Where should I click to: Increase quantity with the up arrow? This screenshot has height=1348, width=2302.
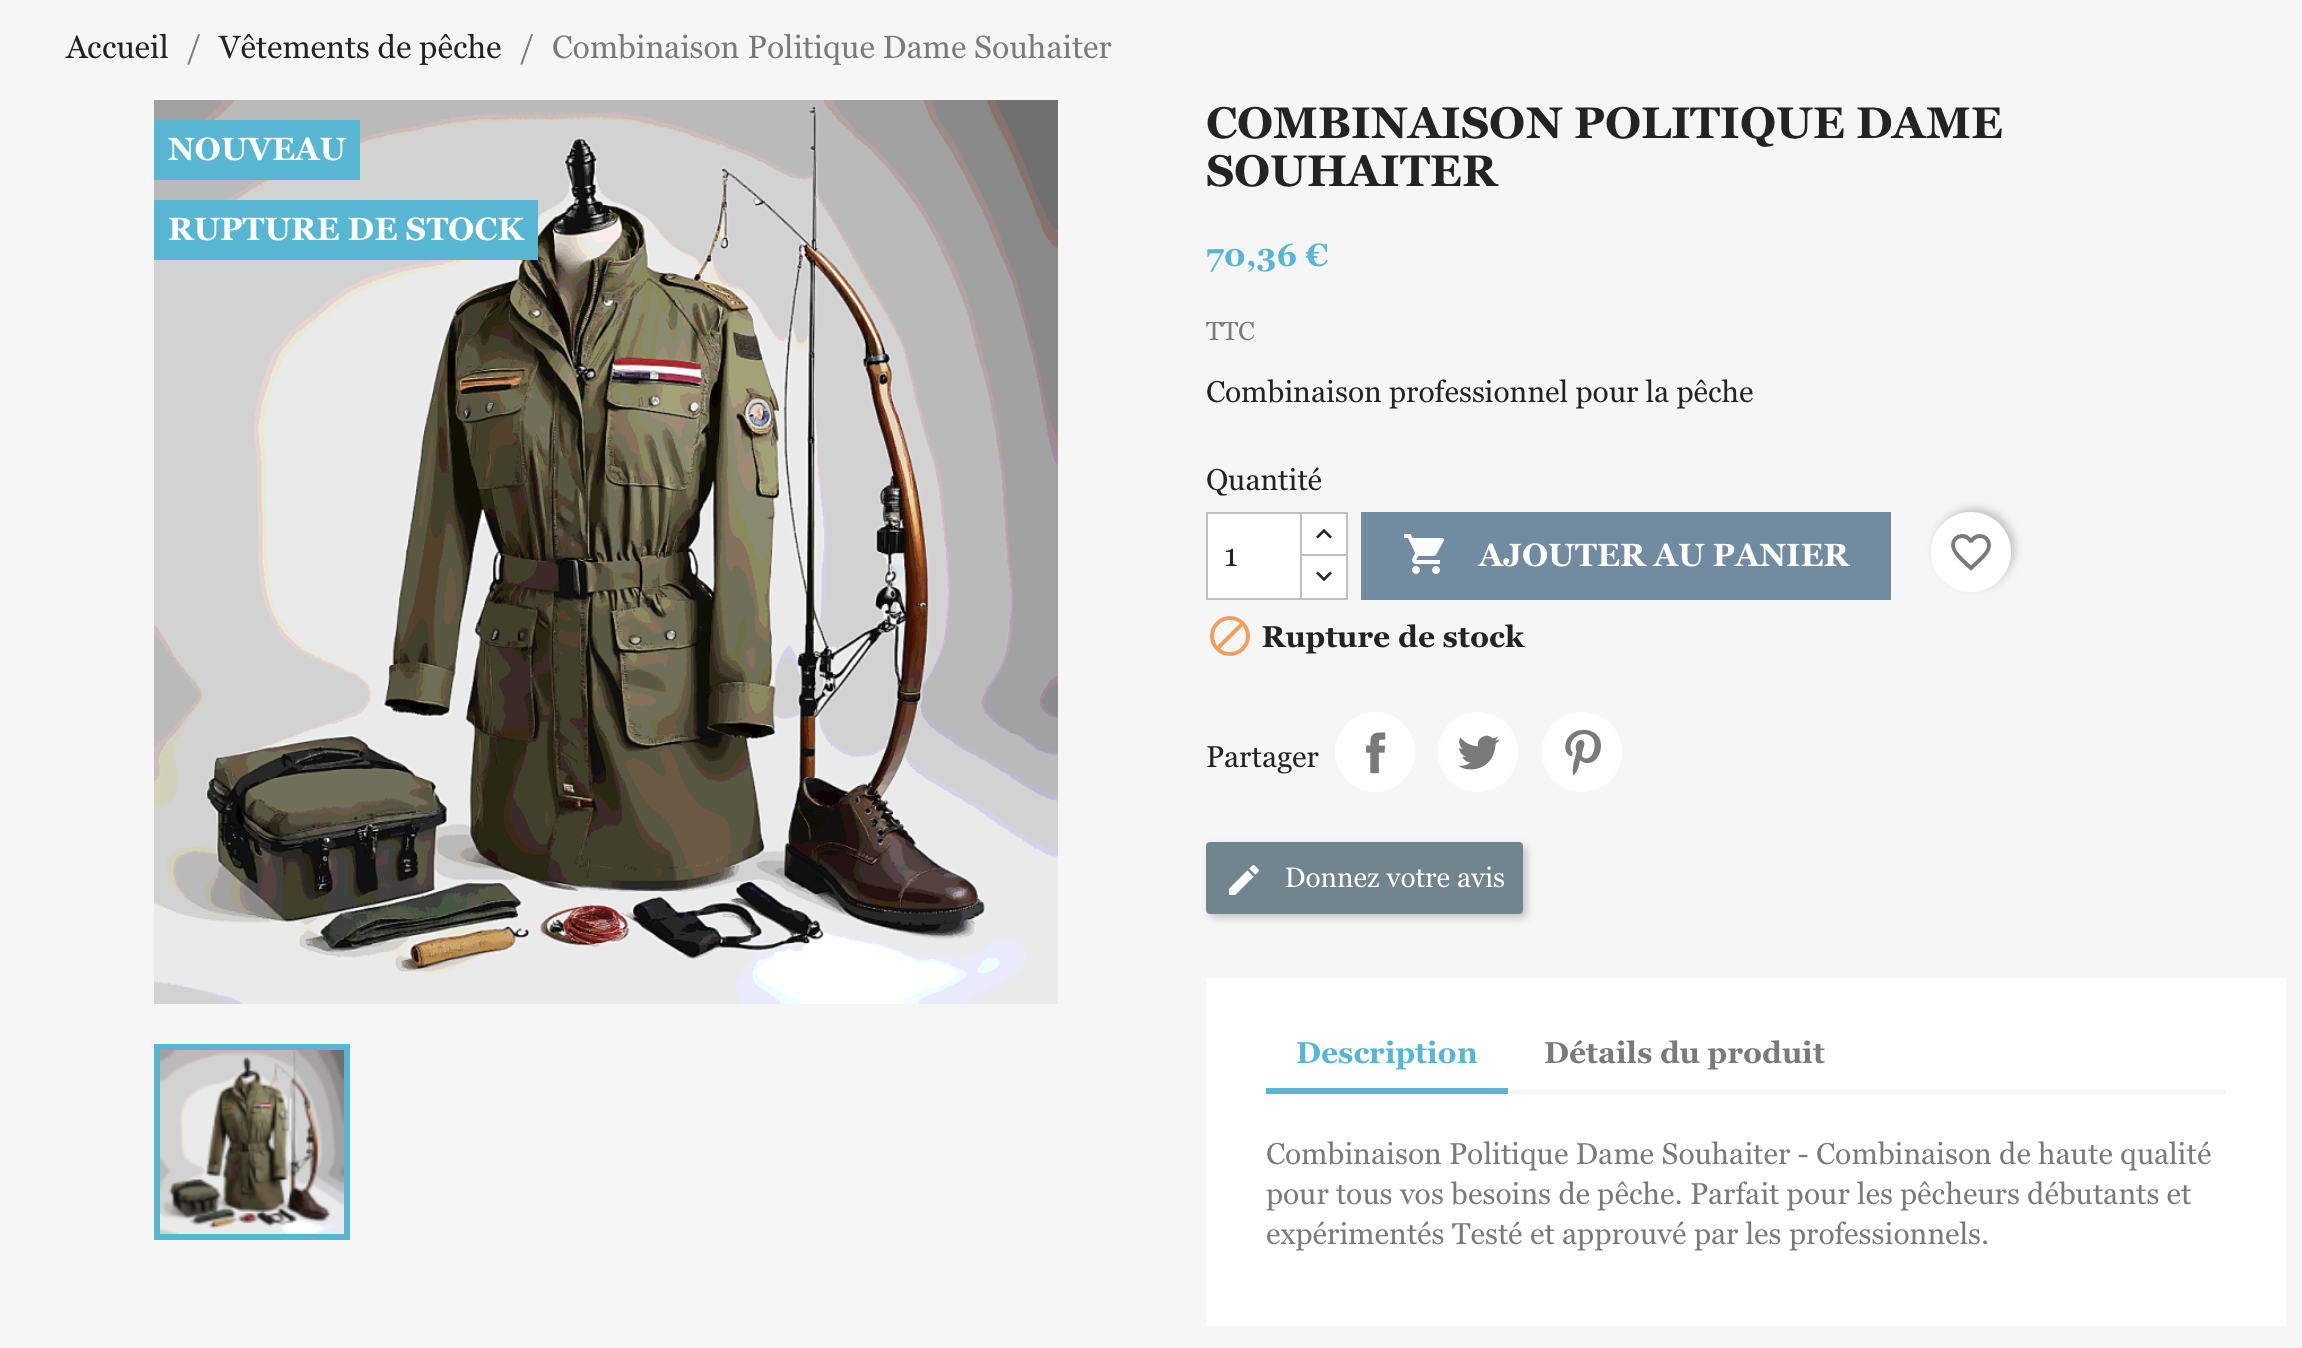click(x=1324, y=534)
